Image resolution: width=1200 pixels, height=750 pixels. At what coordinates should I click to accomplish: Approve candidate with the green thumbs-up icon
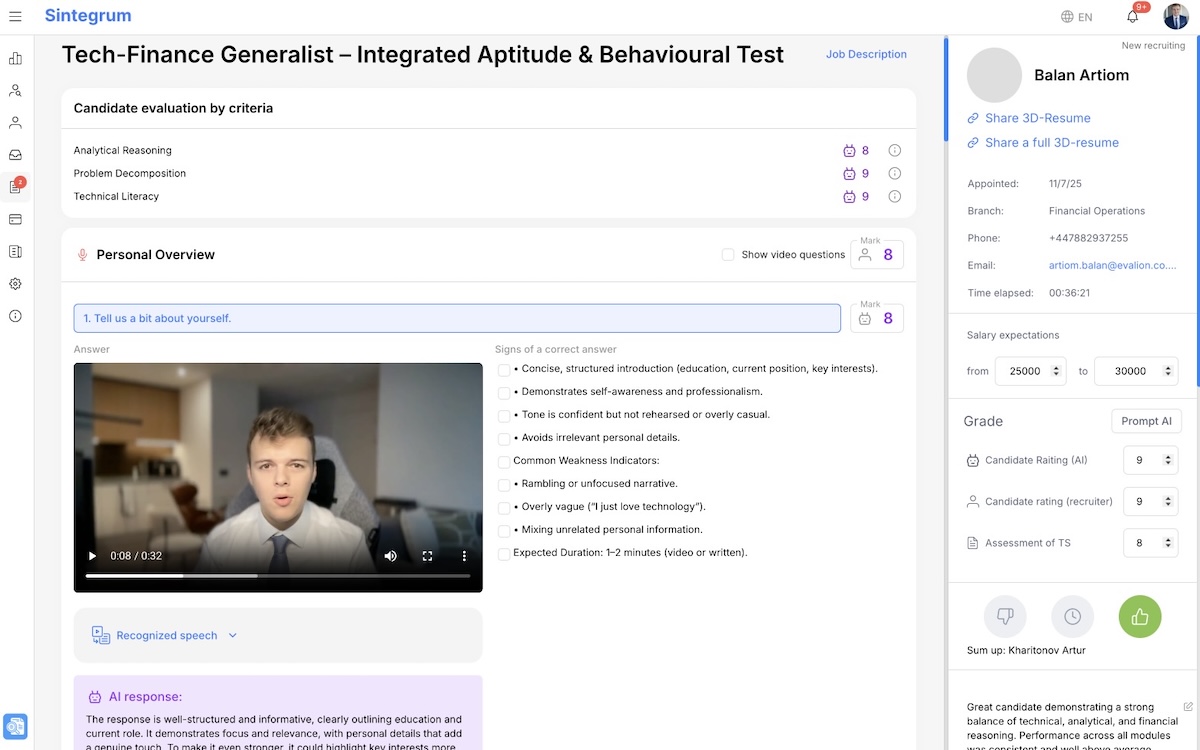pos(1139,616)
